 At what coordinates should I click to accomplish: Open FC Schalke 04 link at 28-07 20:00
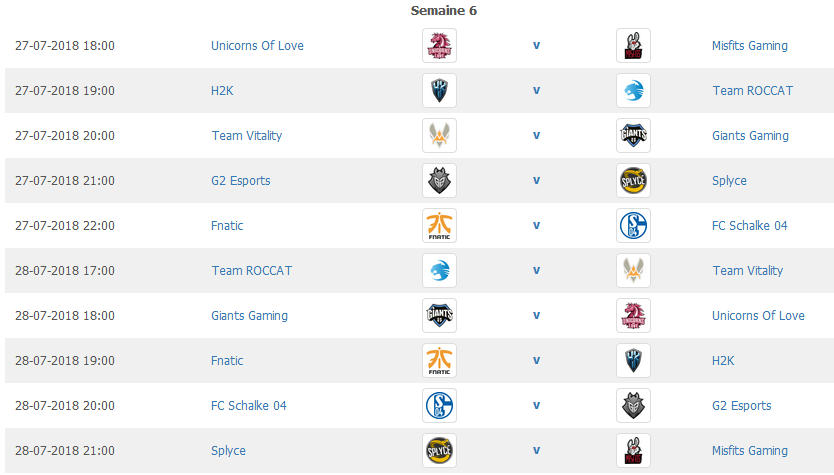click(248, 406)
